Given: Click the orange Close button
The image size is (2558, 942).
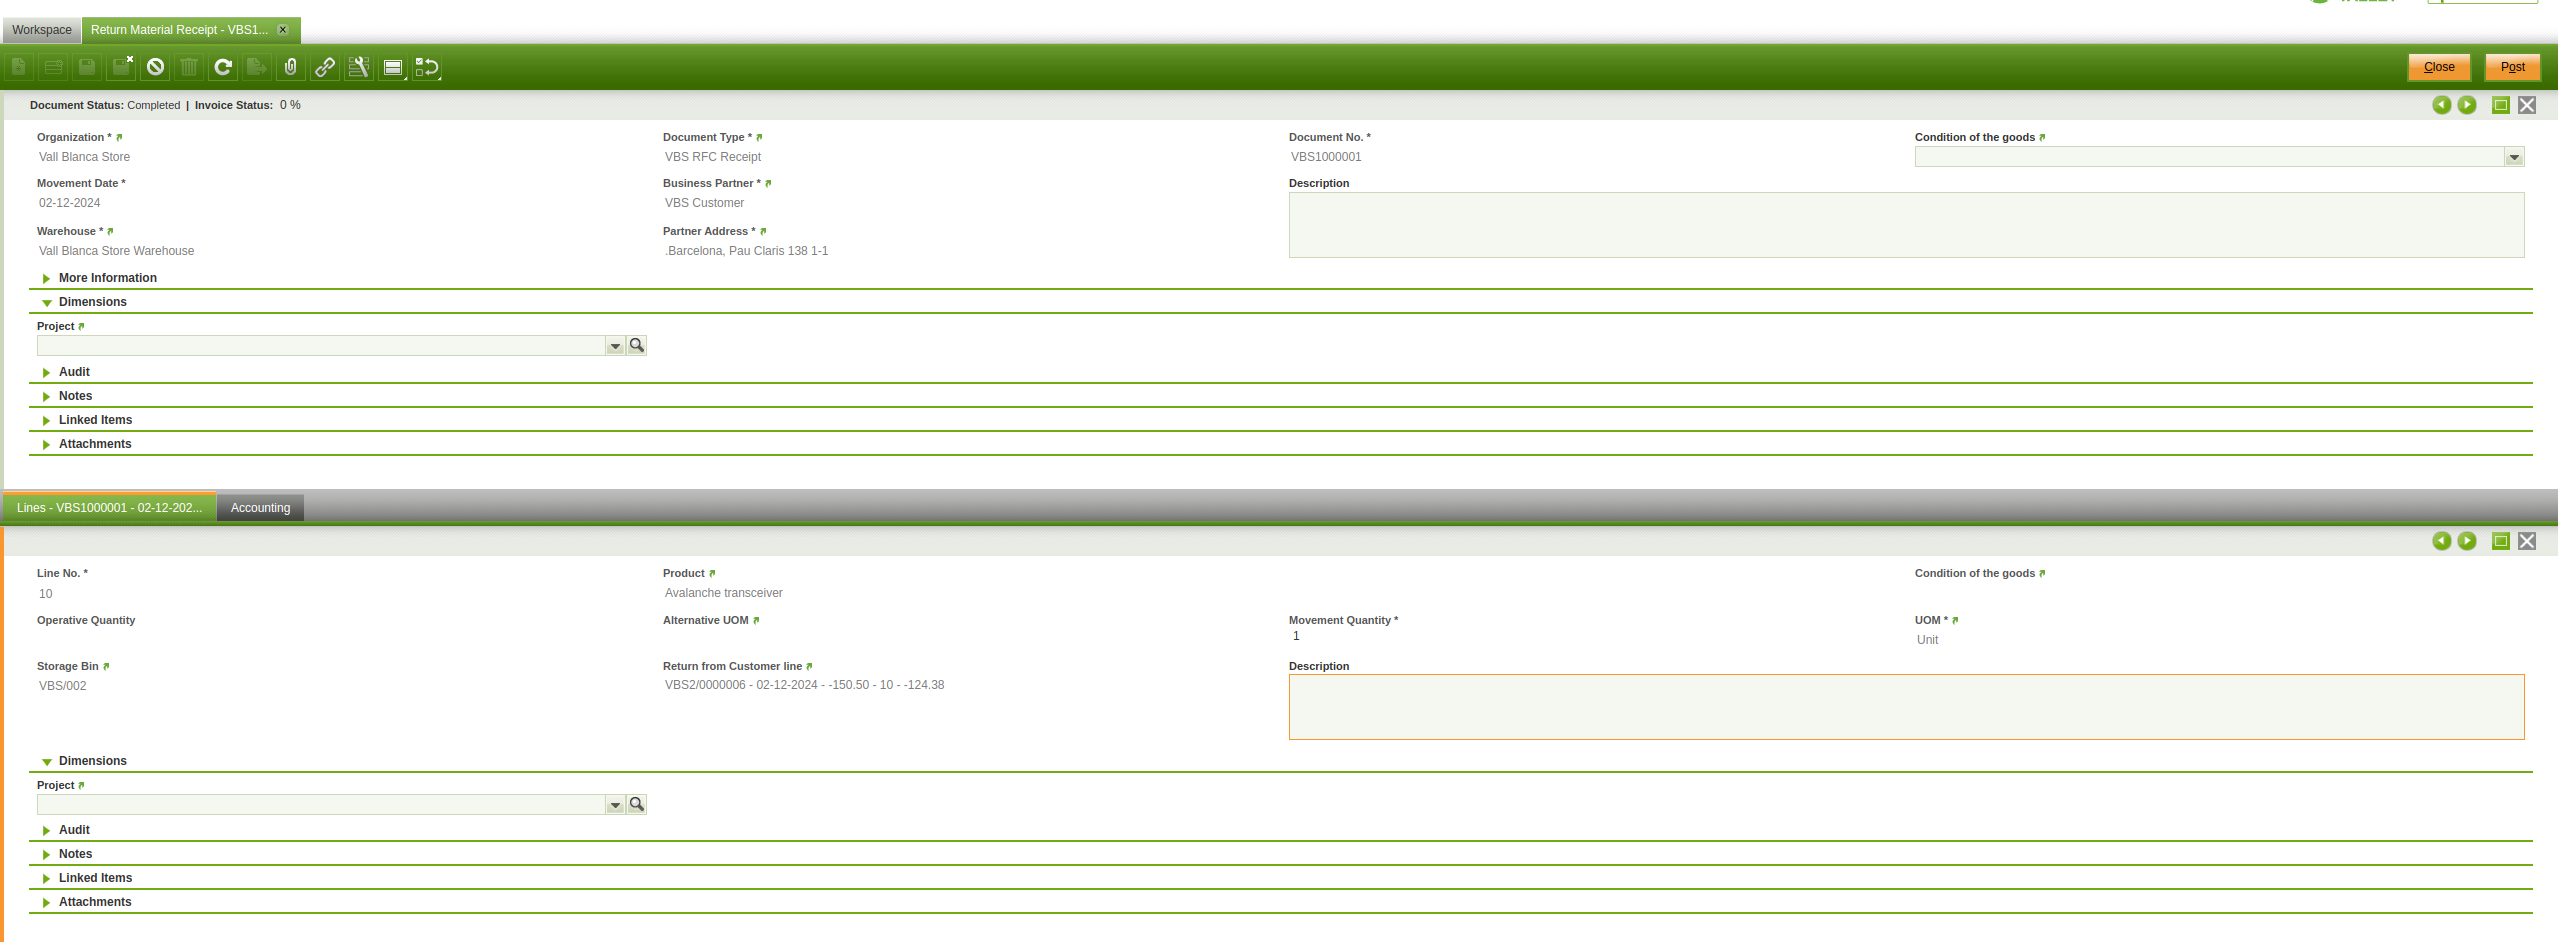Looking at the screenshot, I should [x=2439, y=67].
